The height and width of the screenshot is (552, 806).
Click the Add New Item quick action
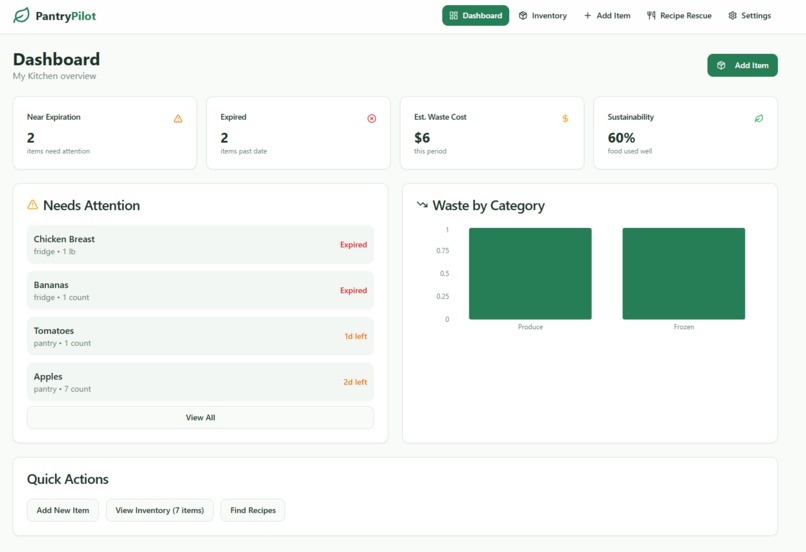coord(63,510)
